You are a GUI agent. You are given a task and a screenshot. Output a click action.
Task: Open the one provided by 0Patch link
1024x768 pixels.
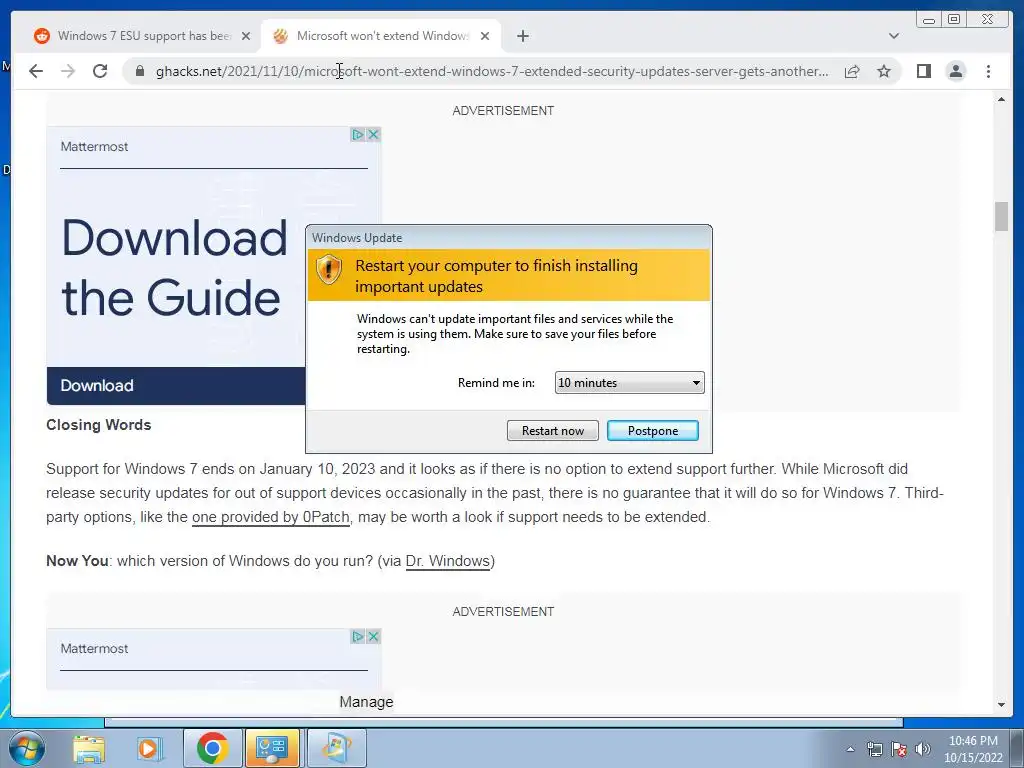coord(270,517)
